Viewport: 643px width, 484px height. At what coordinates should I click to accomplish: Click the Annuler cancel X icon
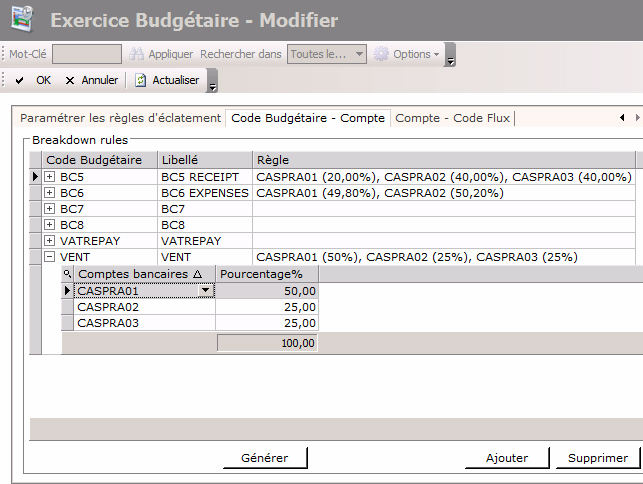70,80
